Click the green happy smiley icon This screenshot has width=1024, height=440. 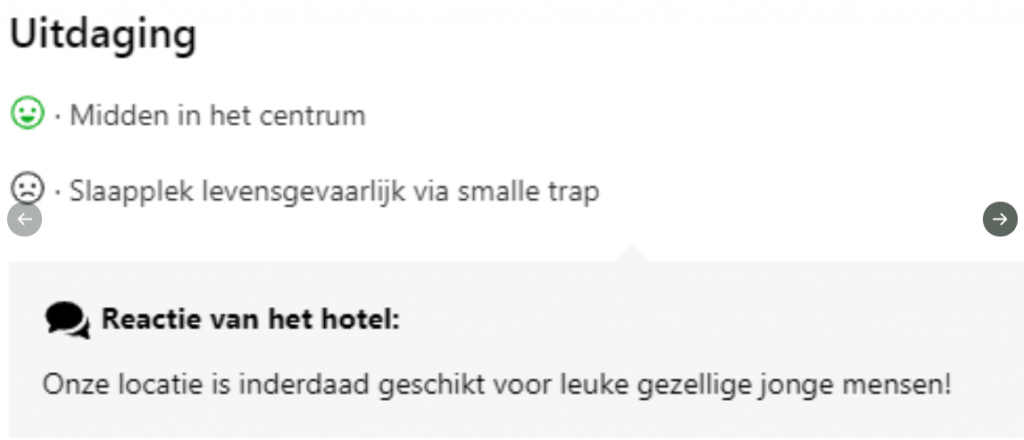(x=28, y=113)
